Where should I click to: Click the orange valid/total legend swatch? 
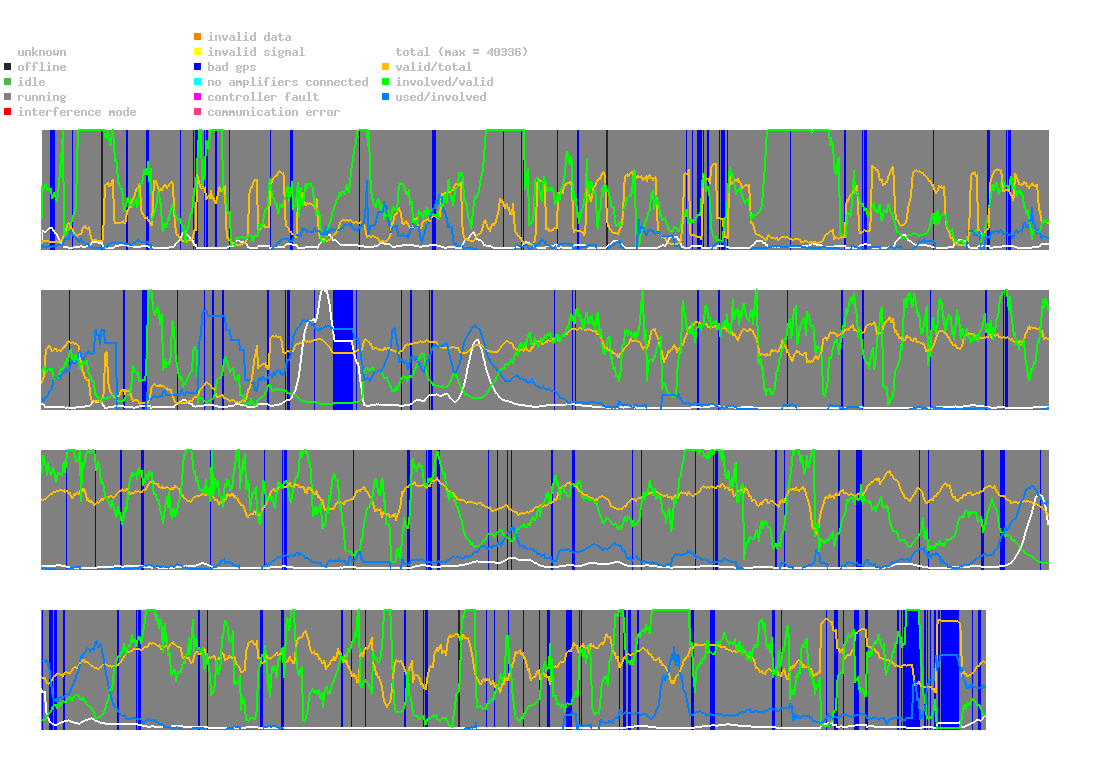click(385, 67)
